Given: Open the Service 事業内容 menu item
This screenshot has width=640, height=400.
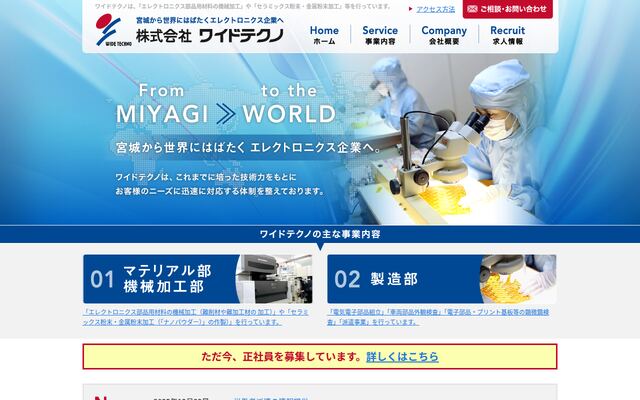Looking at the screenshot, I should coord(380,35).
